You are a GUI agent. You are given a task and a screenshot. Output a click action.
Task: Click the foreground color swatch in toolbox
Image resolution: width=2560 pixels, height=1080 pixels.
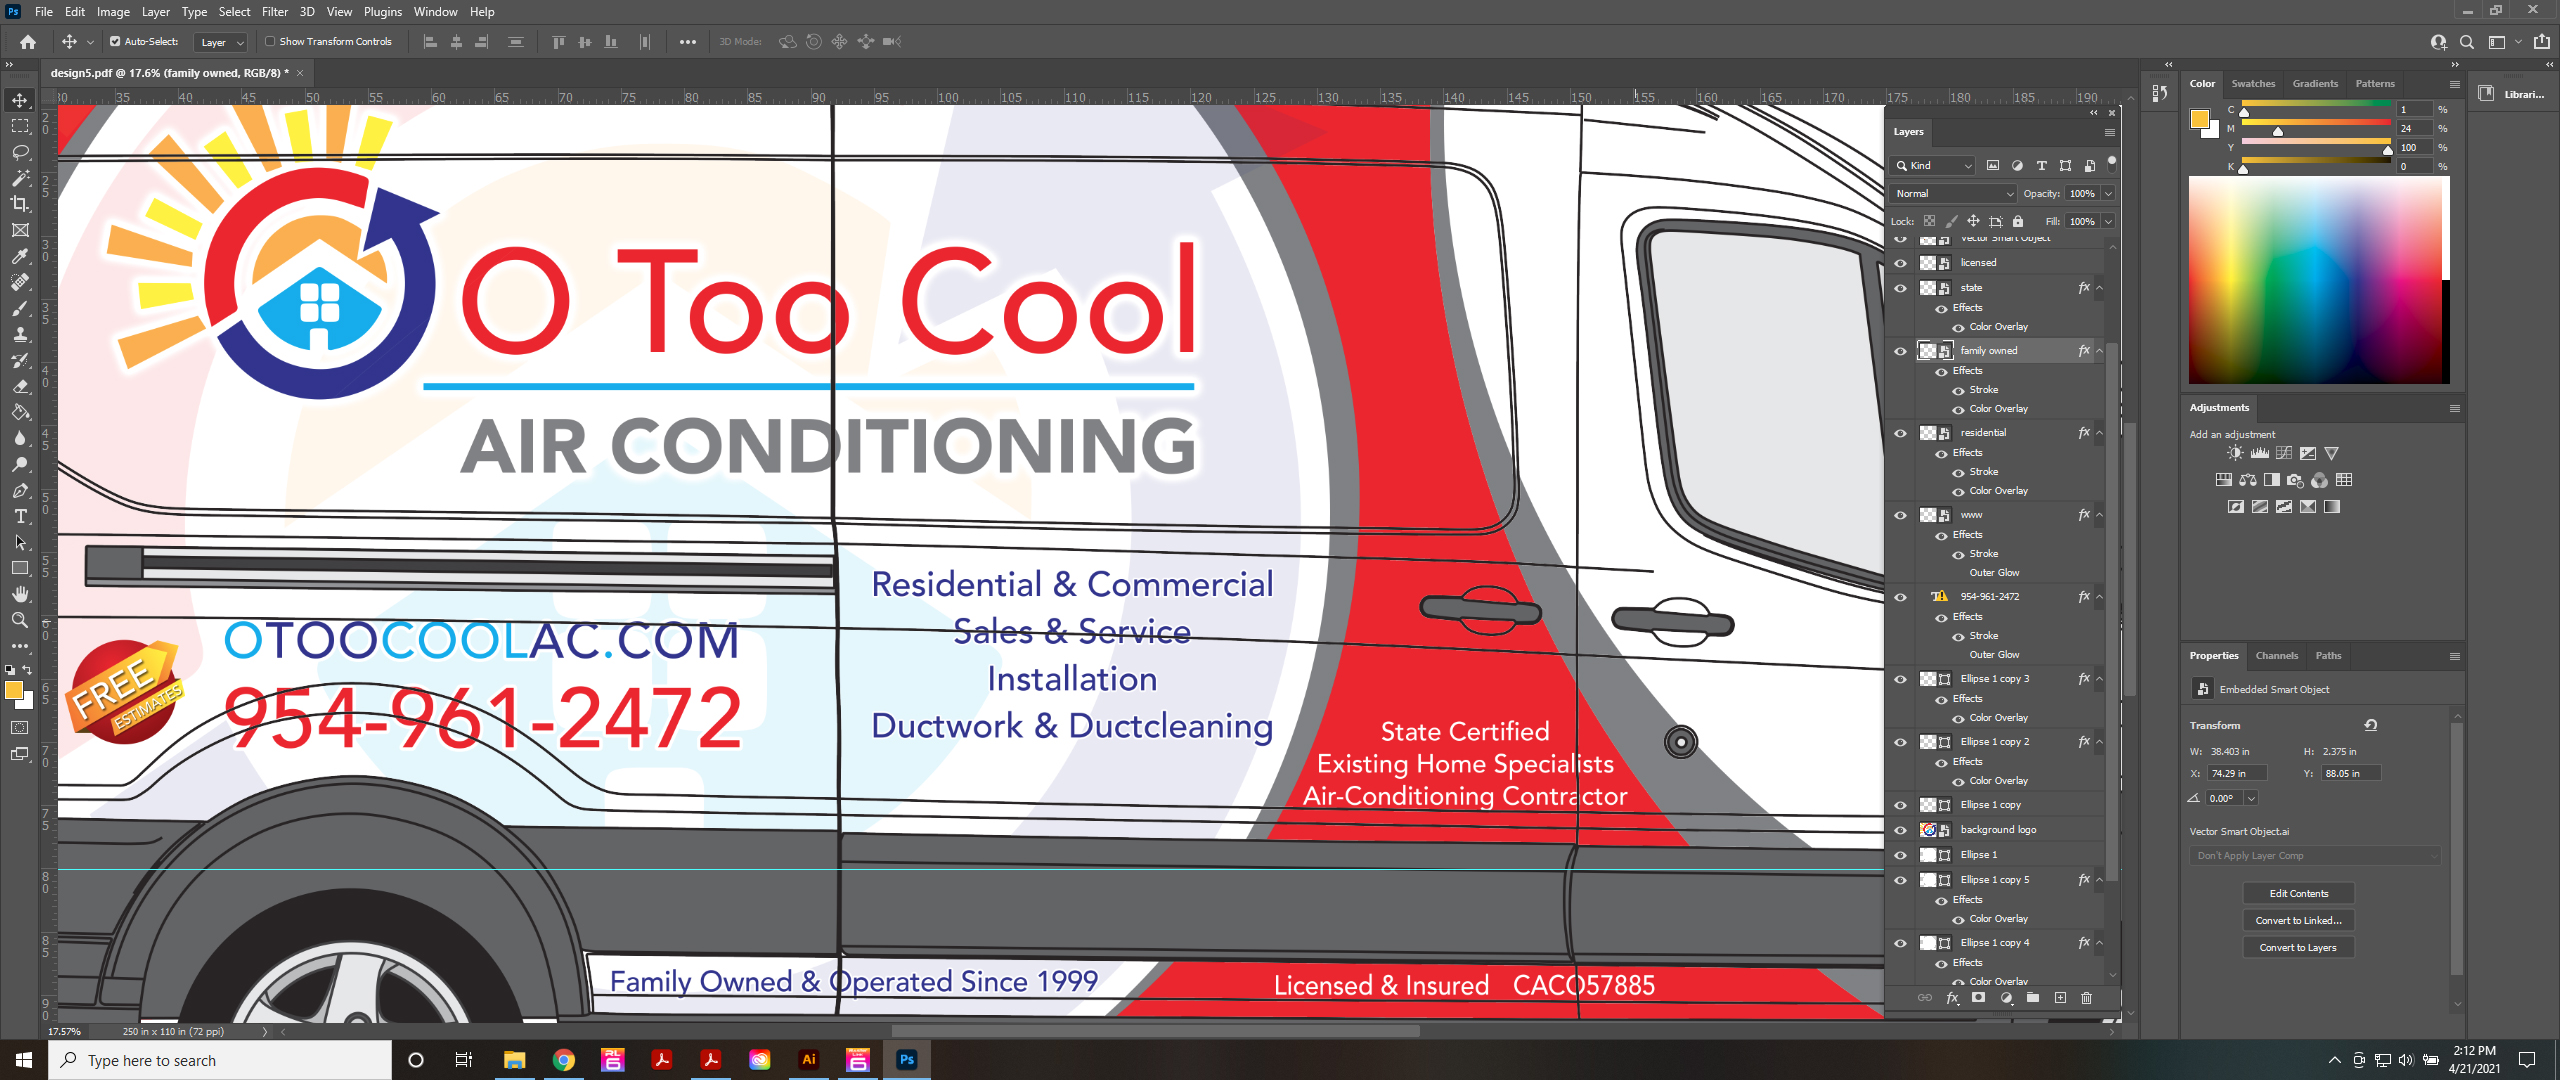click(13, 690)
